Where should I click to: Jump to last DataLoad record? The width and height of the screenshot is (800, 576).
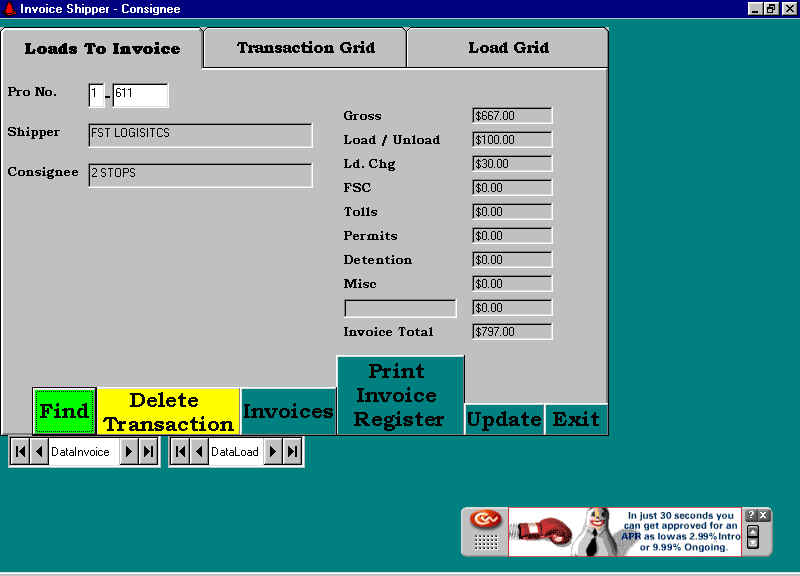pyautogui.click(x=292, y=452)
